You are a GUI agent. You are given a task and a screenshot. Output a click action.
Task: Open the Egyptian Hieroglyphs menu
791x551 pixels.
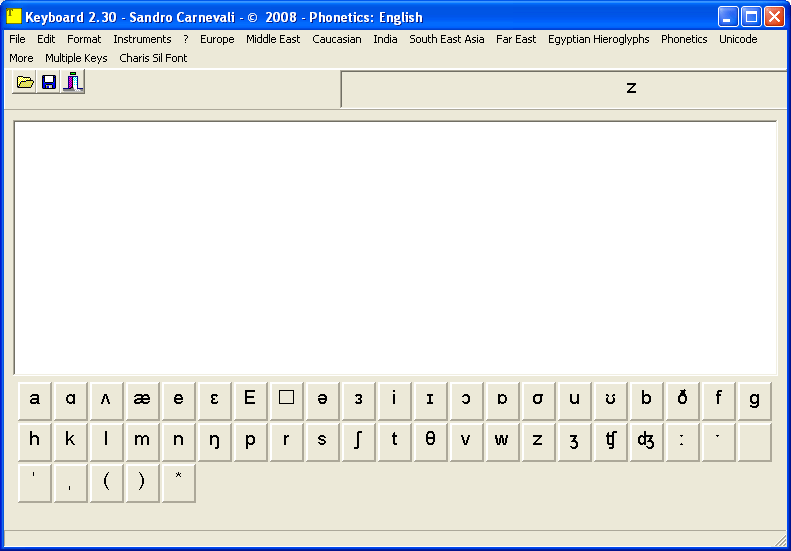point(598,39)
